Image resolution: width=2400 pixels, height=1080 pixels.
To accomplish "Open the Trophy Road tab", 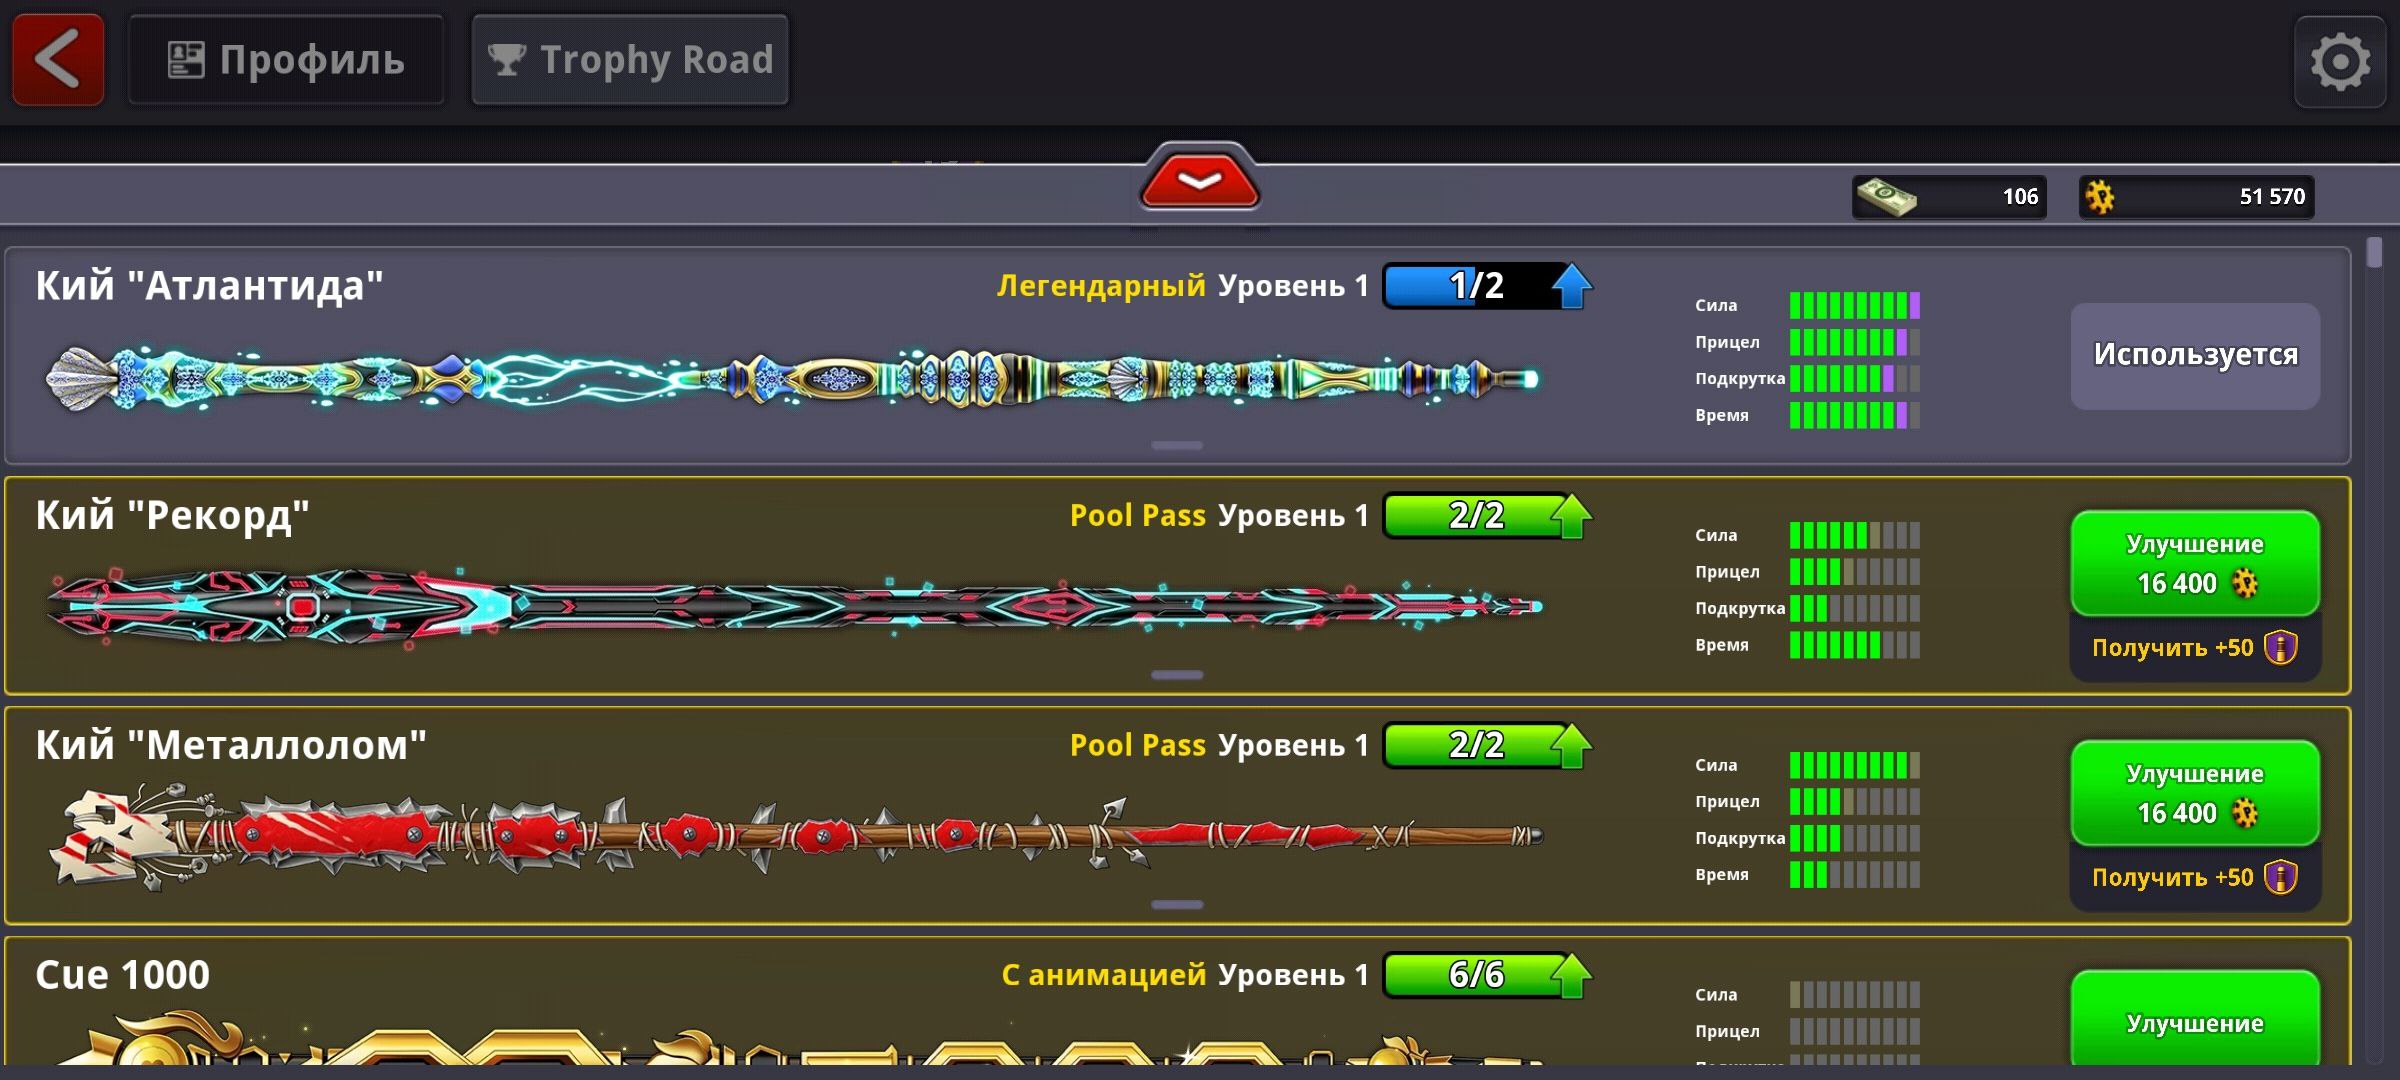I will click(630, 60).
